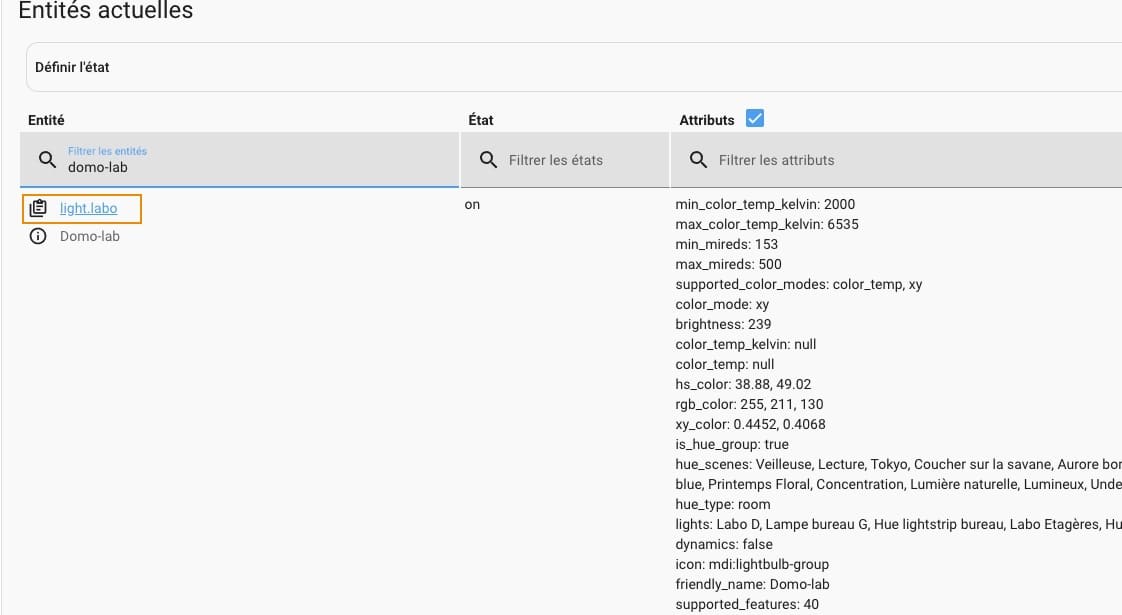Select lights: Labo D attribute line
Screen dimensions: 1122x615
[899, 526]
